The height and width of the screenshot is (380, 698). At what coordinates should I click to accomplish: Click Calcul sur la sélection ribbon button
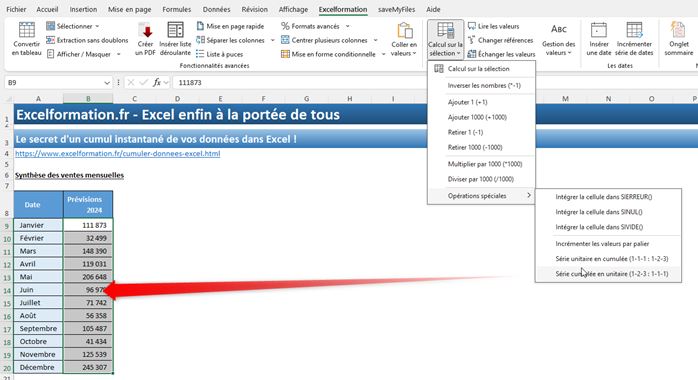(445, 39)
